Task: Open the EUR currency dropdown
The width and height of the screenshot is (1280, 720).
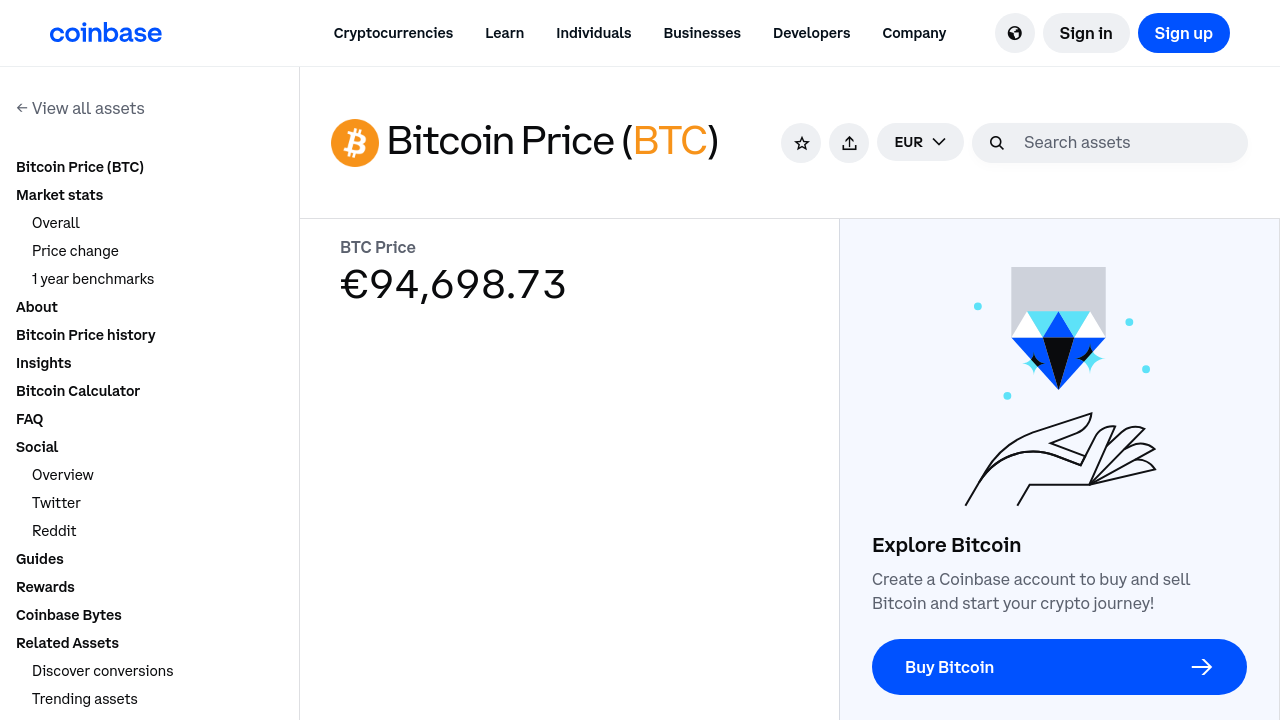Action: (x=920, y=142)
